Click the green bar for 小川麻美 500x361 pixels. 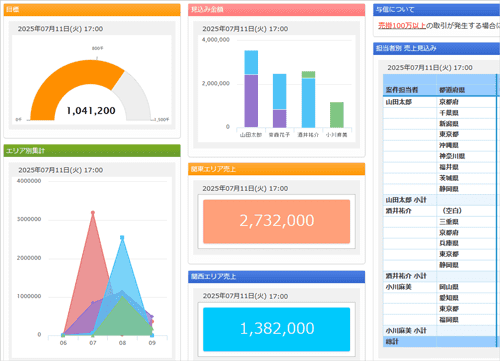pos(337,115)
